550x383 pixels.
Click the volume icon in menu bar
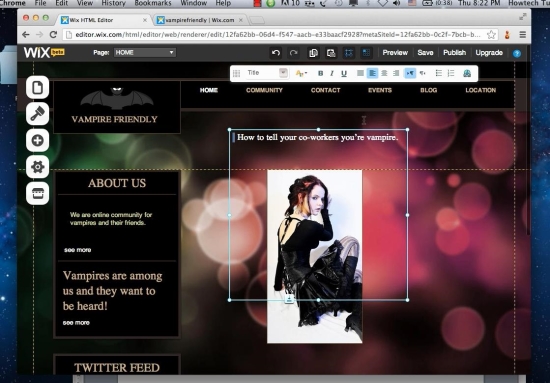[x=397, y=3]
